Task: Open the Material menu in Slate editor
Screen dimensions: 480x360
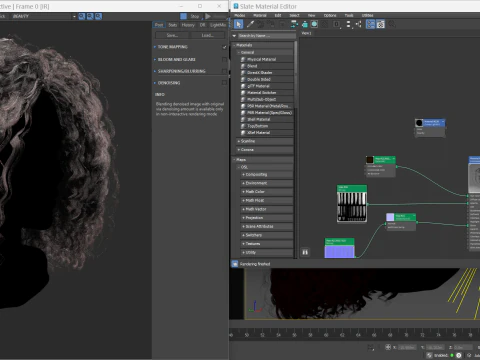Action: [x=260, y=15]
